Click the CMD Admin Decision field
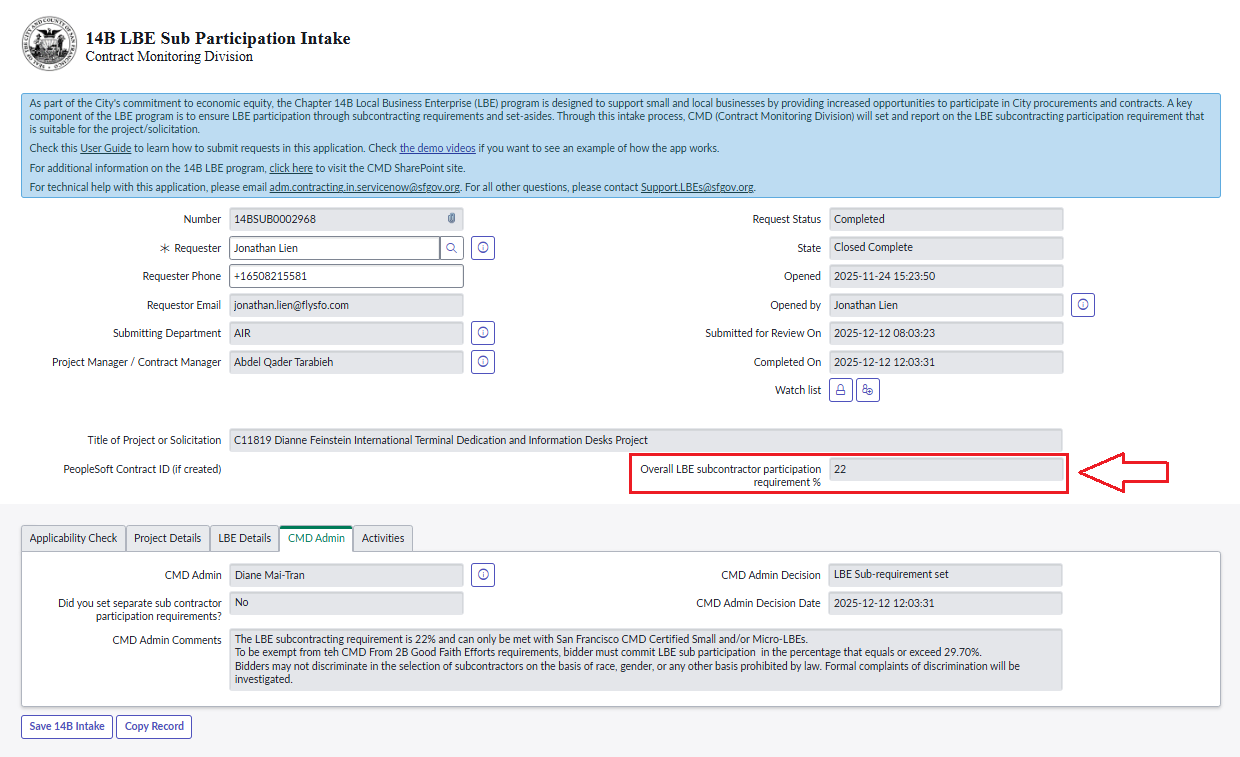The image size is (1240, 757). (946, 574)
